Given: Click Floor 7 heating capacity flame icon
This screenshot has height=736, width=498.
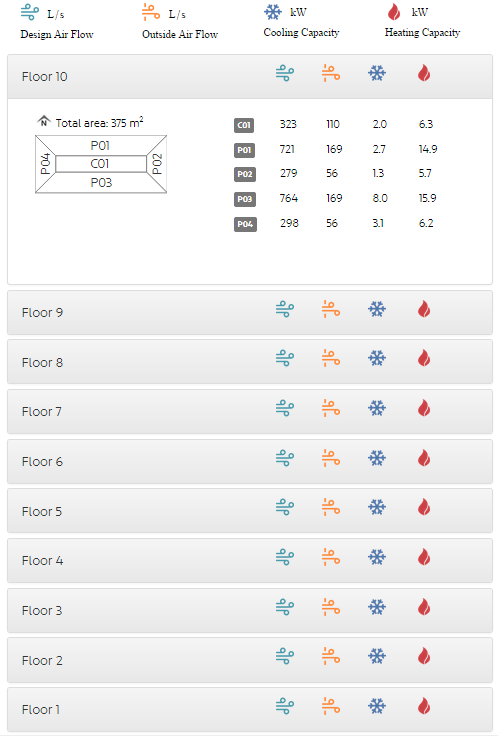Looking at the screenshot, I should coord(424,408).
